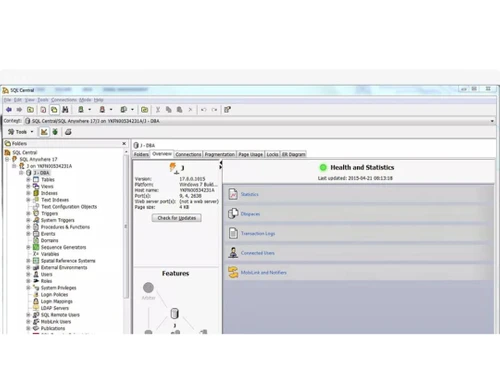Open the File menu

(x=7, y=100)
